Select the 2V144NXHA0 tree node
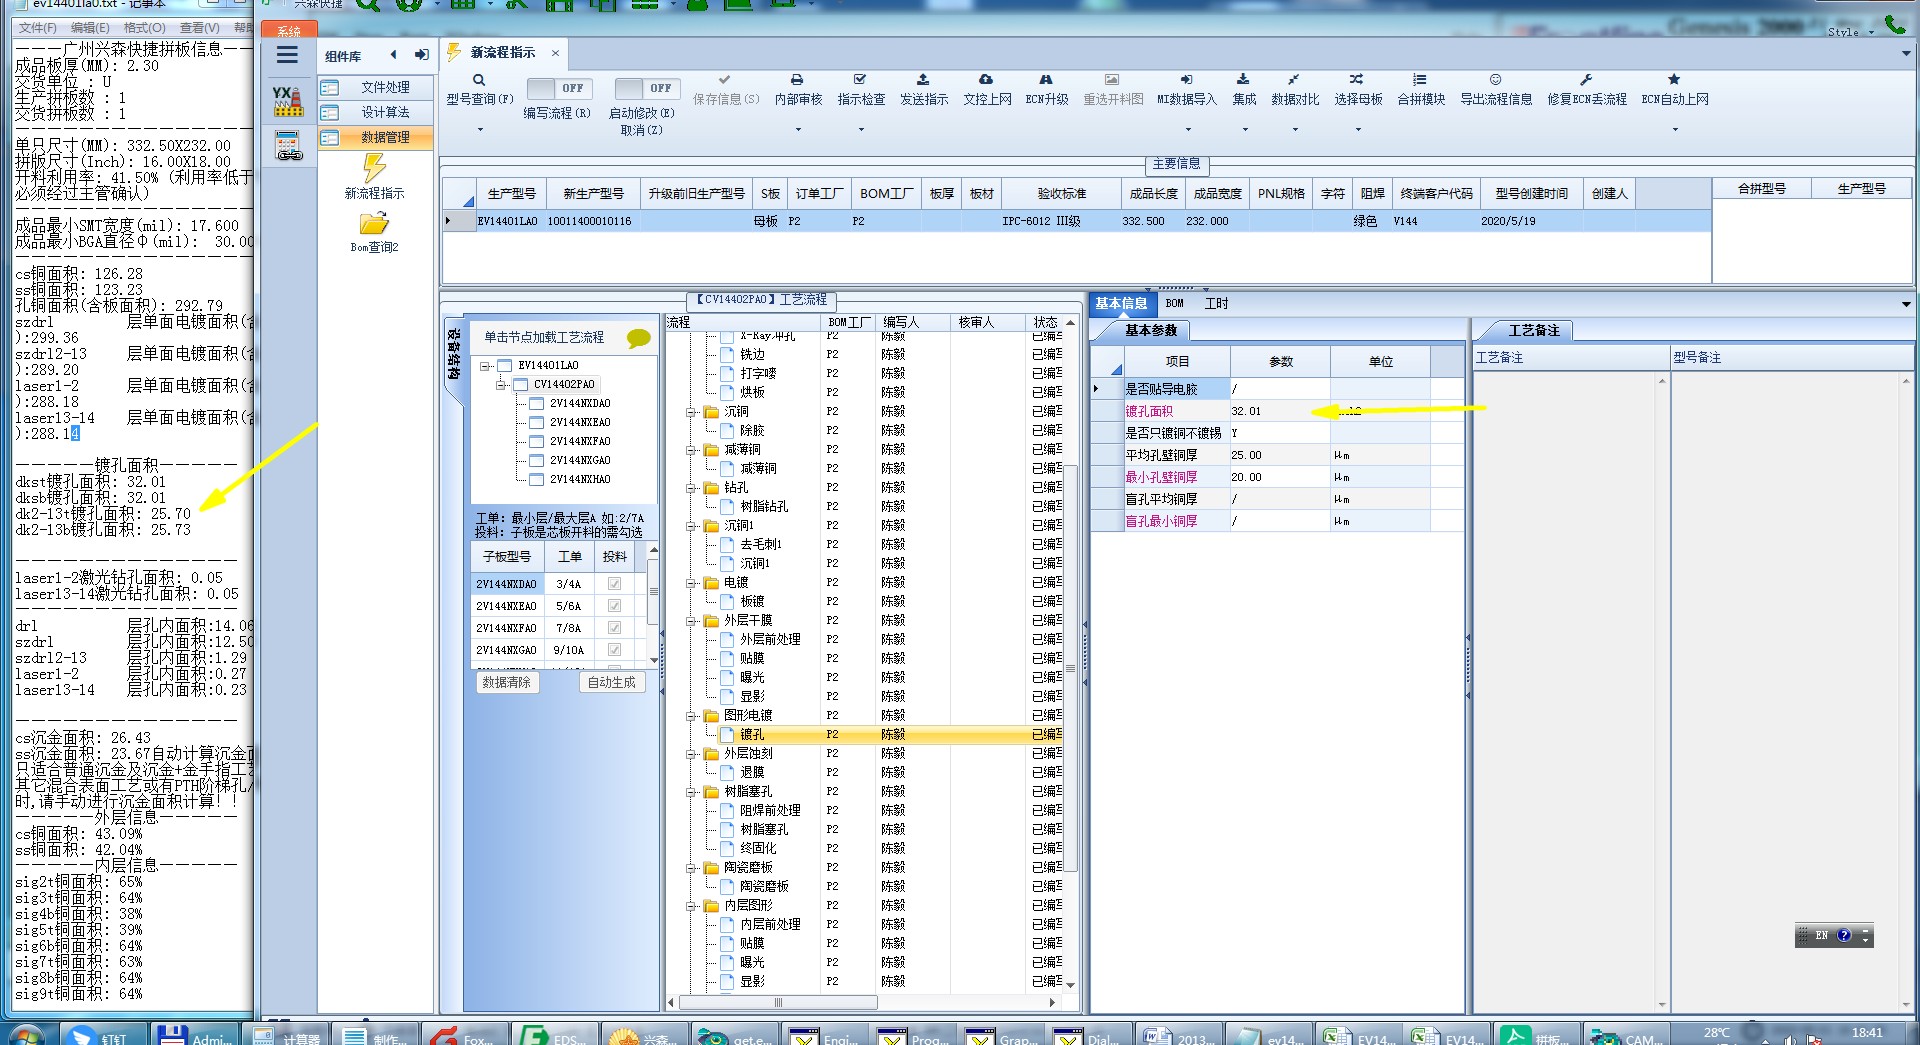The image size is (1920, 1045). pos(580,480)
